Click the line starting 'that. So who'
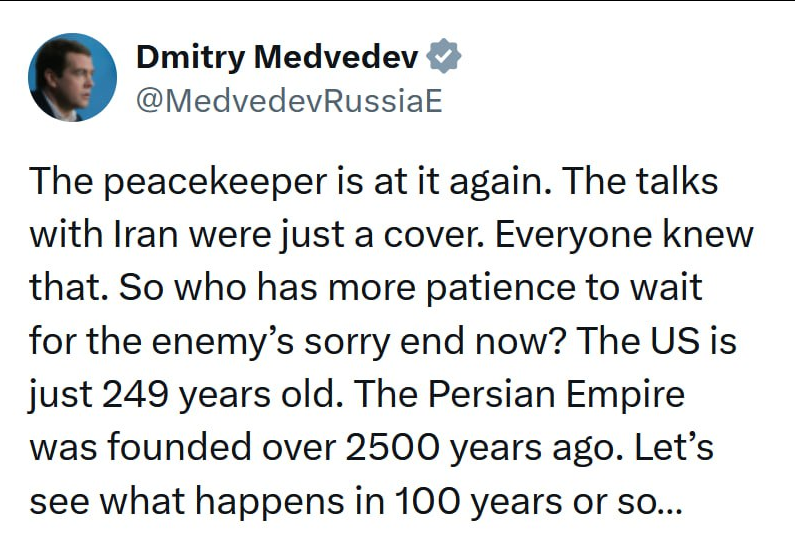The image size is (795, 558). tap(366, 288)
